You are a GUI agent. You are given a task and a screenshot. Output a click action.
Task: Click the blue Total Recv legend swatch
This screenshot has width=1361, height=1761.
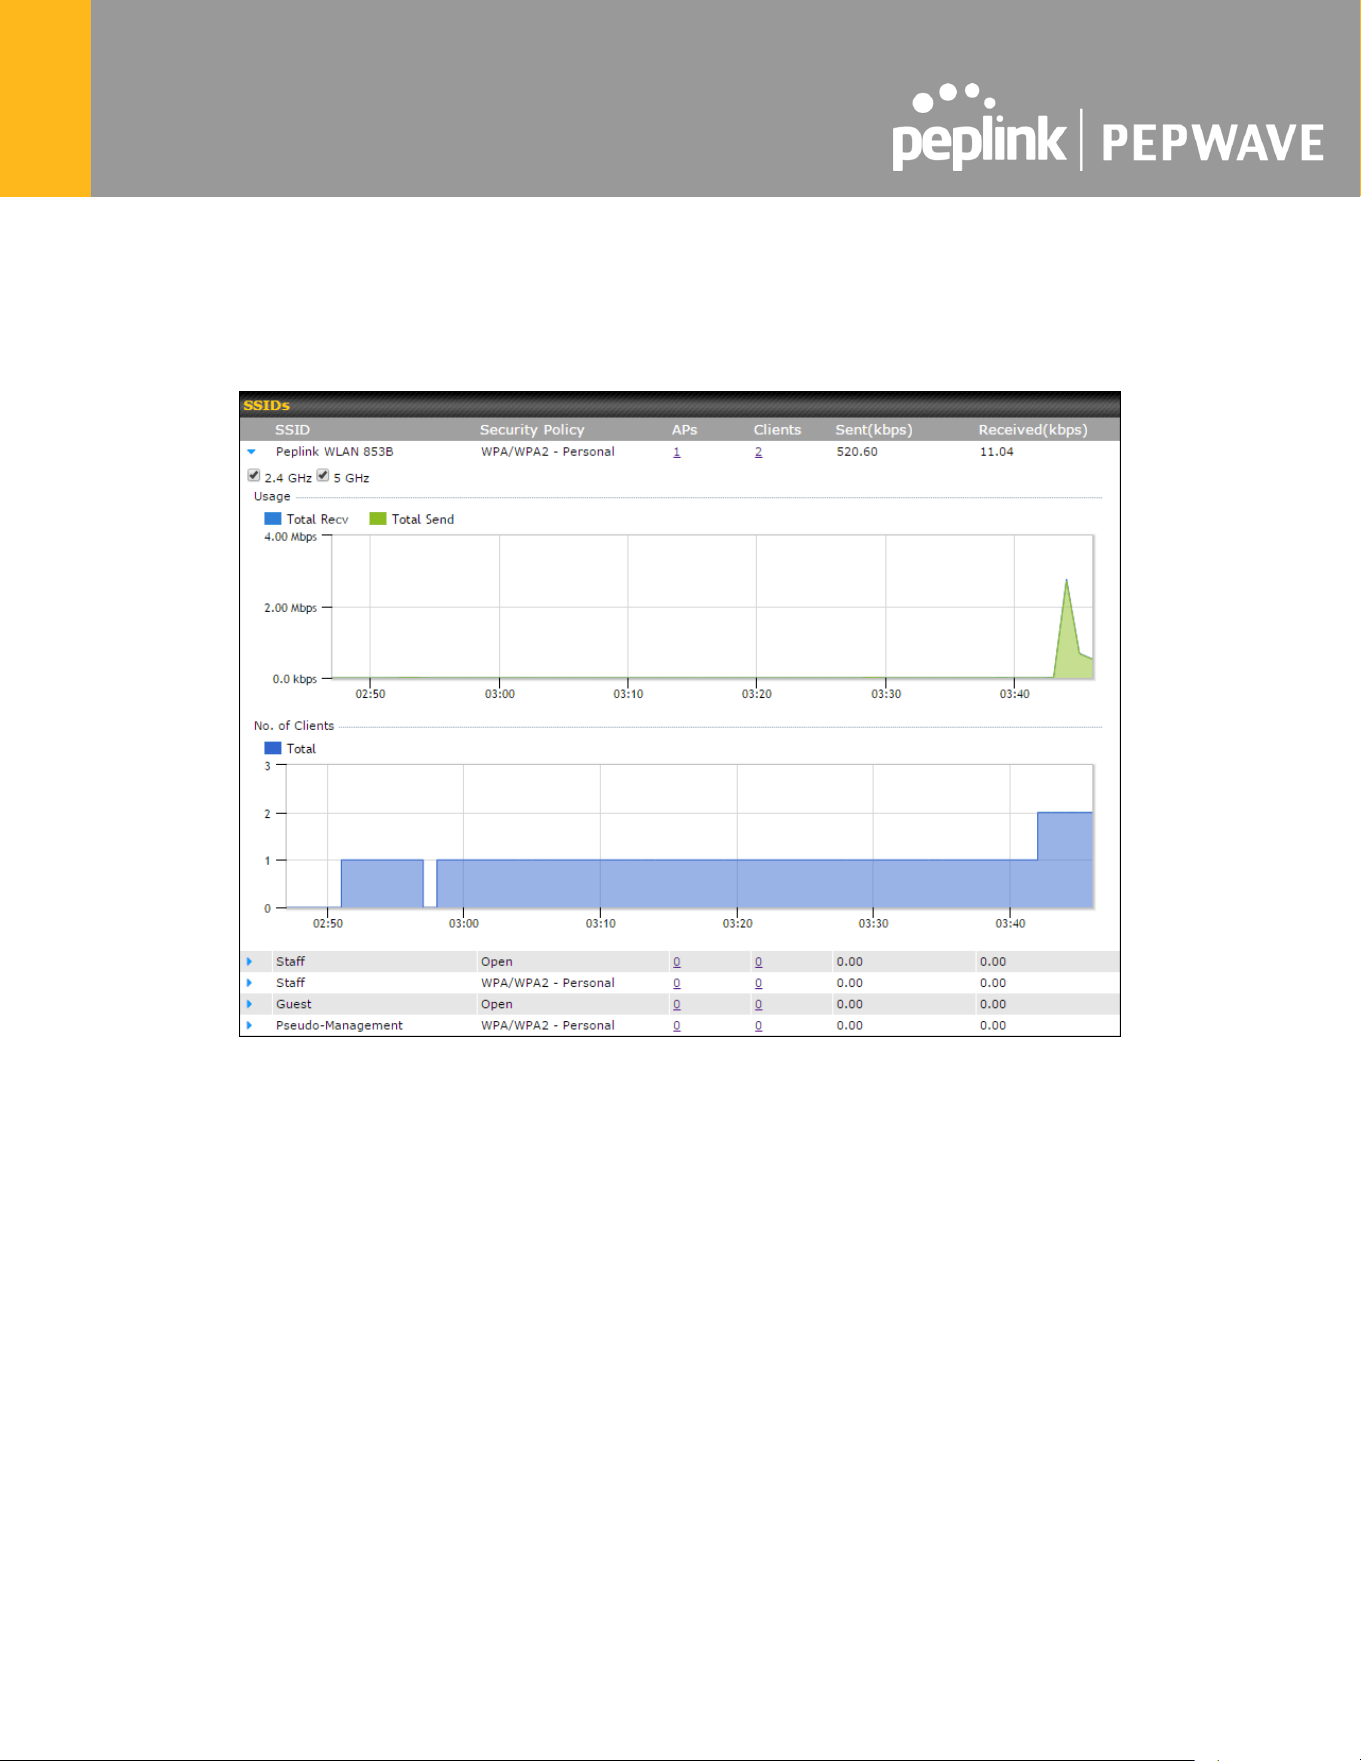pos(272,519)
